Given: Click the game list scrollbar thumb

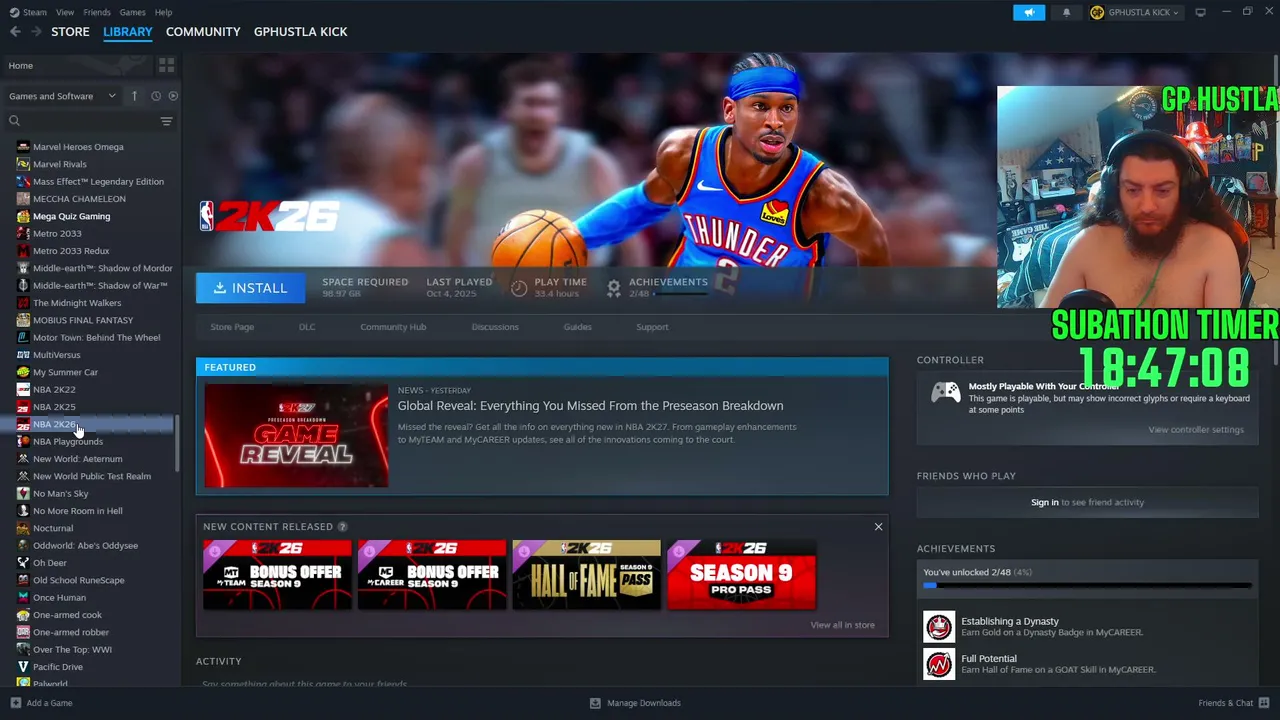Looking at the screenshot, I should pyautogui.click(x=178, y=443).
